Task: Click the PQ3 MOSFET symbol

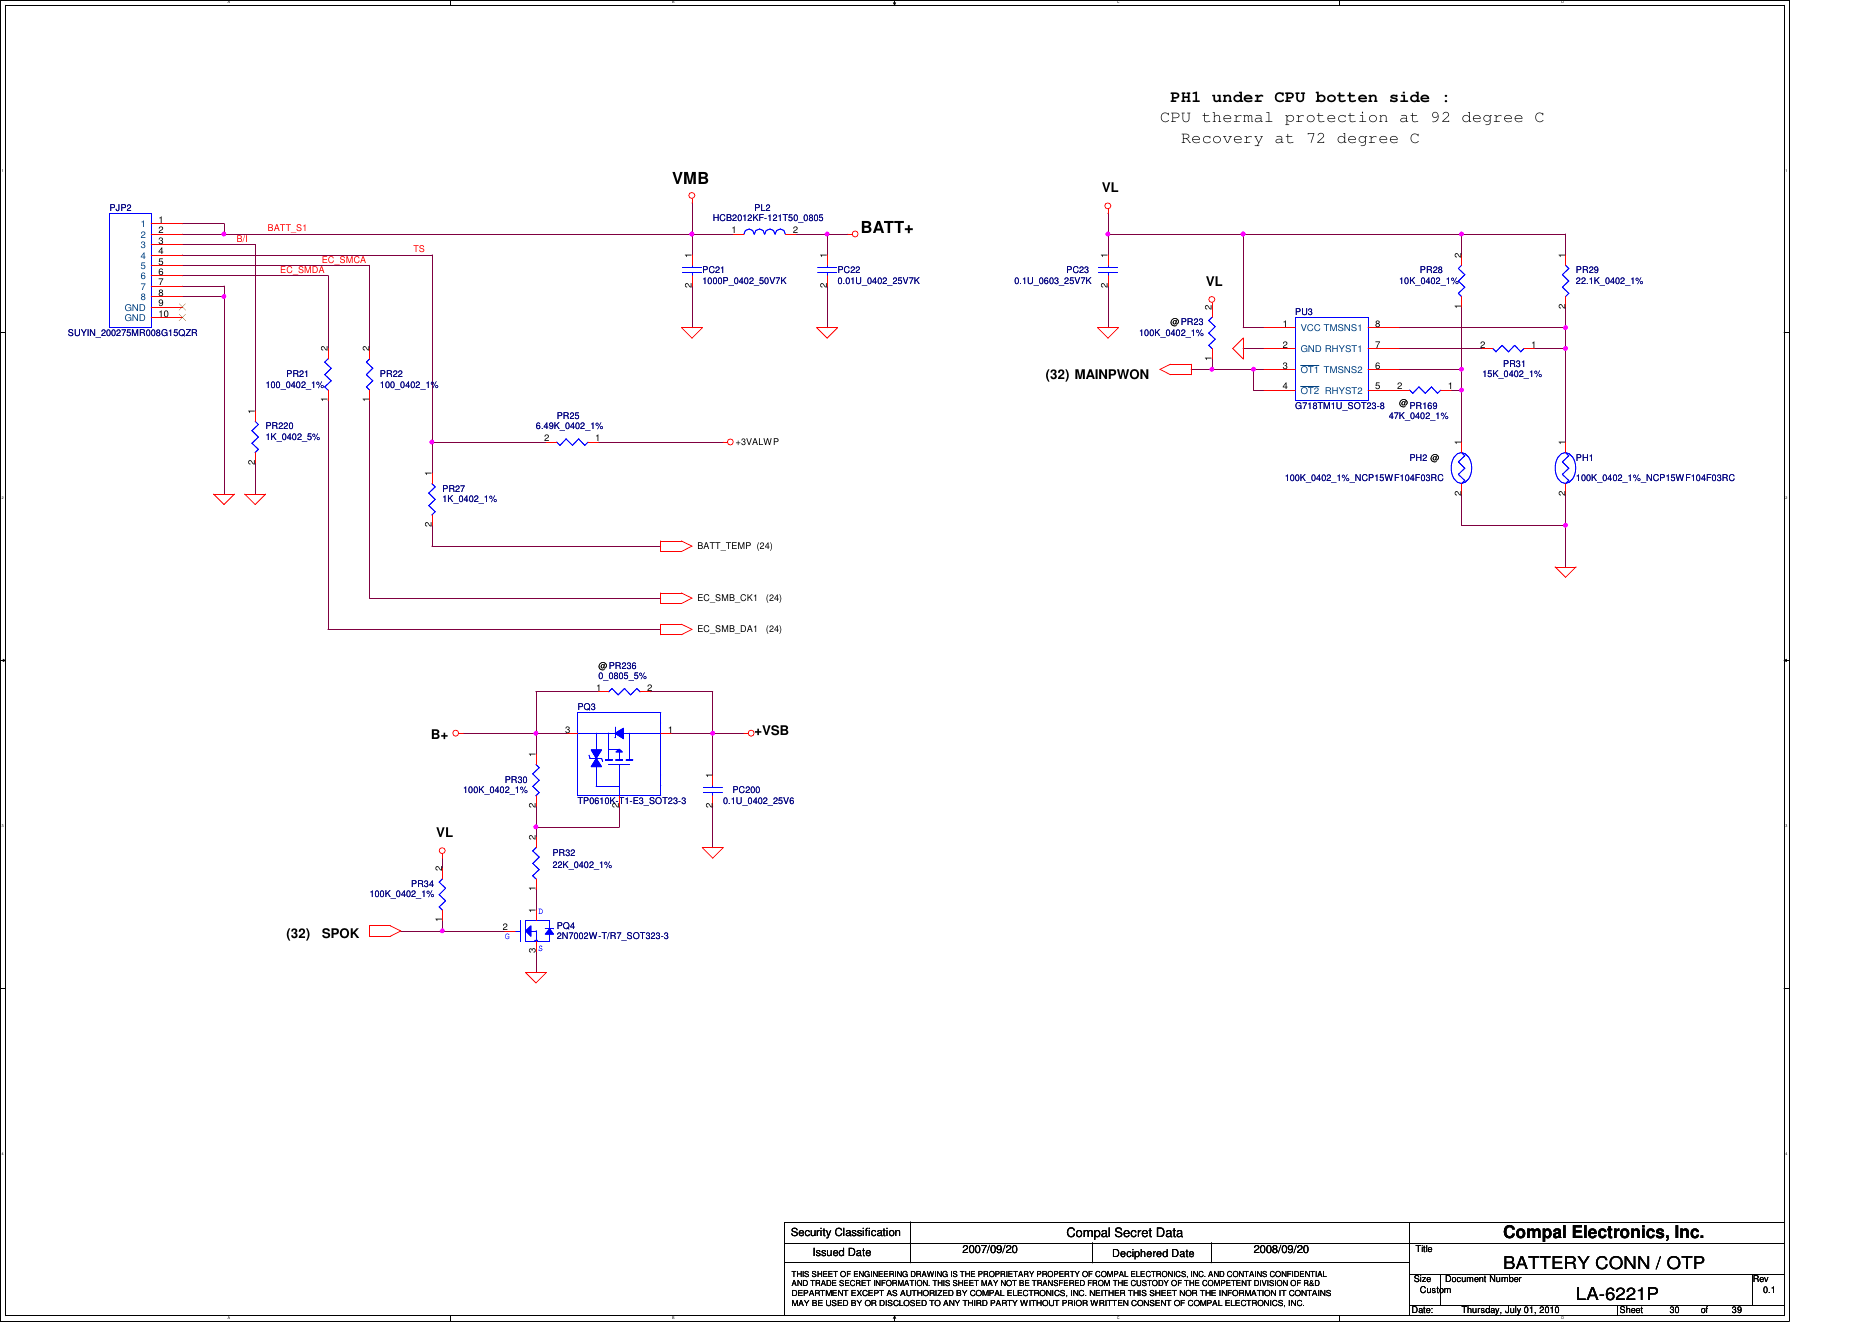Action: (x=619, y=753)
